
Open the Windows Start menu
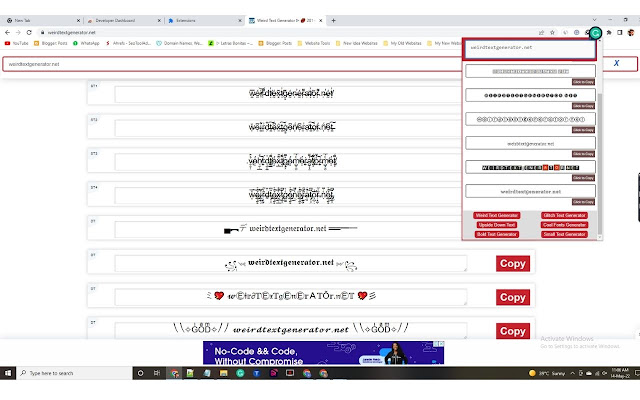tap(7, 373)
